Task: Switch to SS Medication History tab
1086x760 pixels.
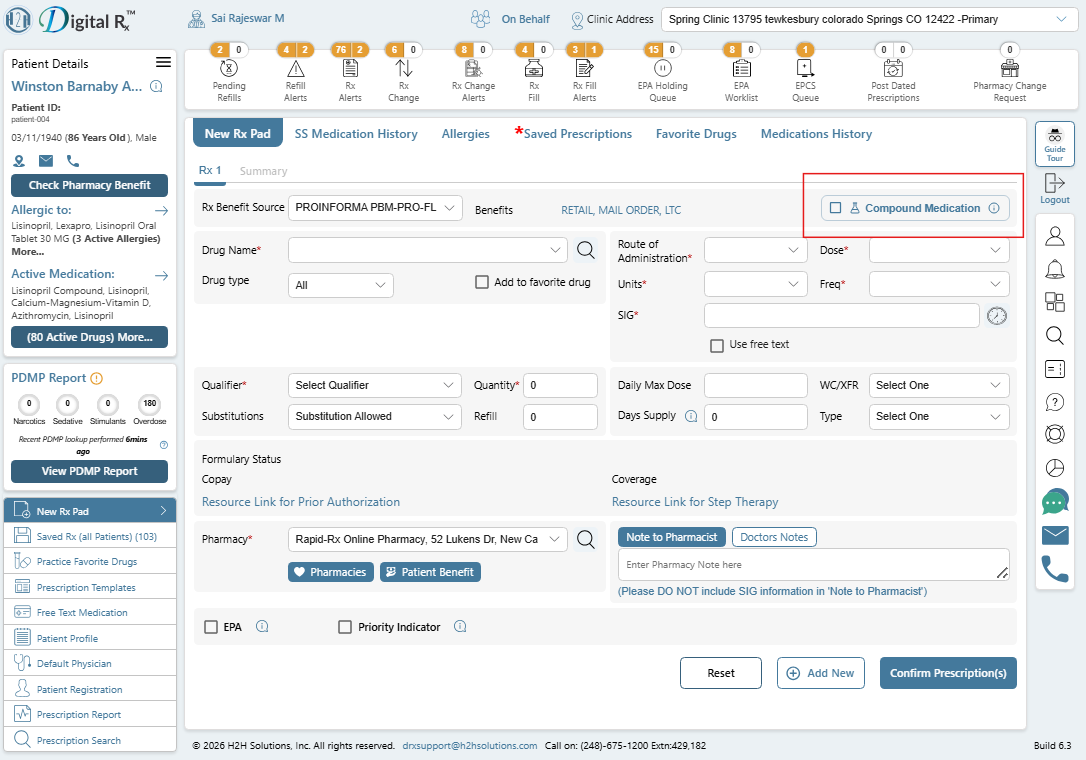Action: pos(356,134)
